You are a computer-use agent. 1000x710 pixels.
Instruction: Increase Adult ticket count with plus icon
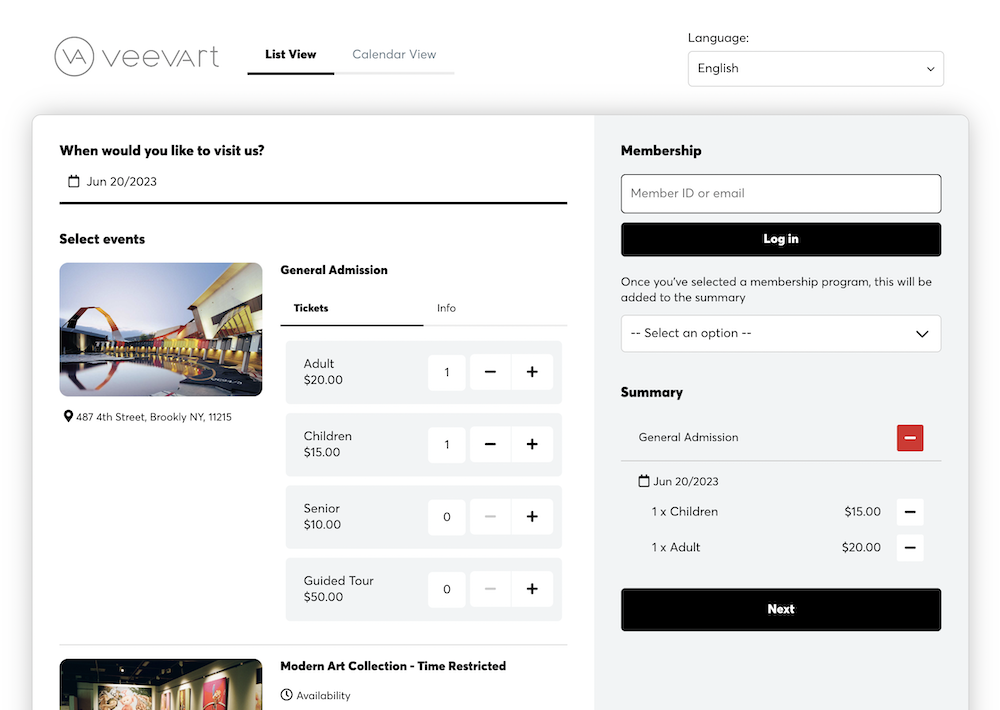pyautogui.click(x=532, y=372)
